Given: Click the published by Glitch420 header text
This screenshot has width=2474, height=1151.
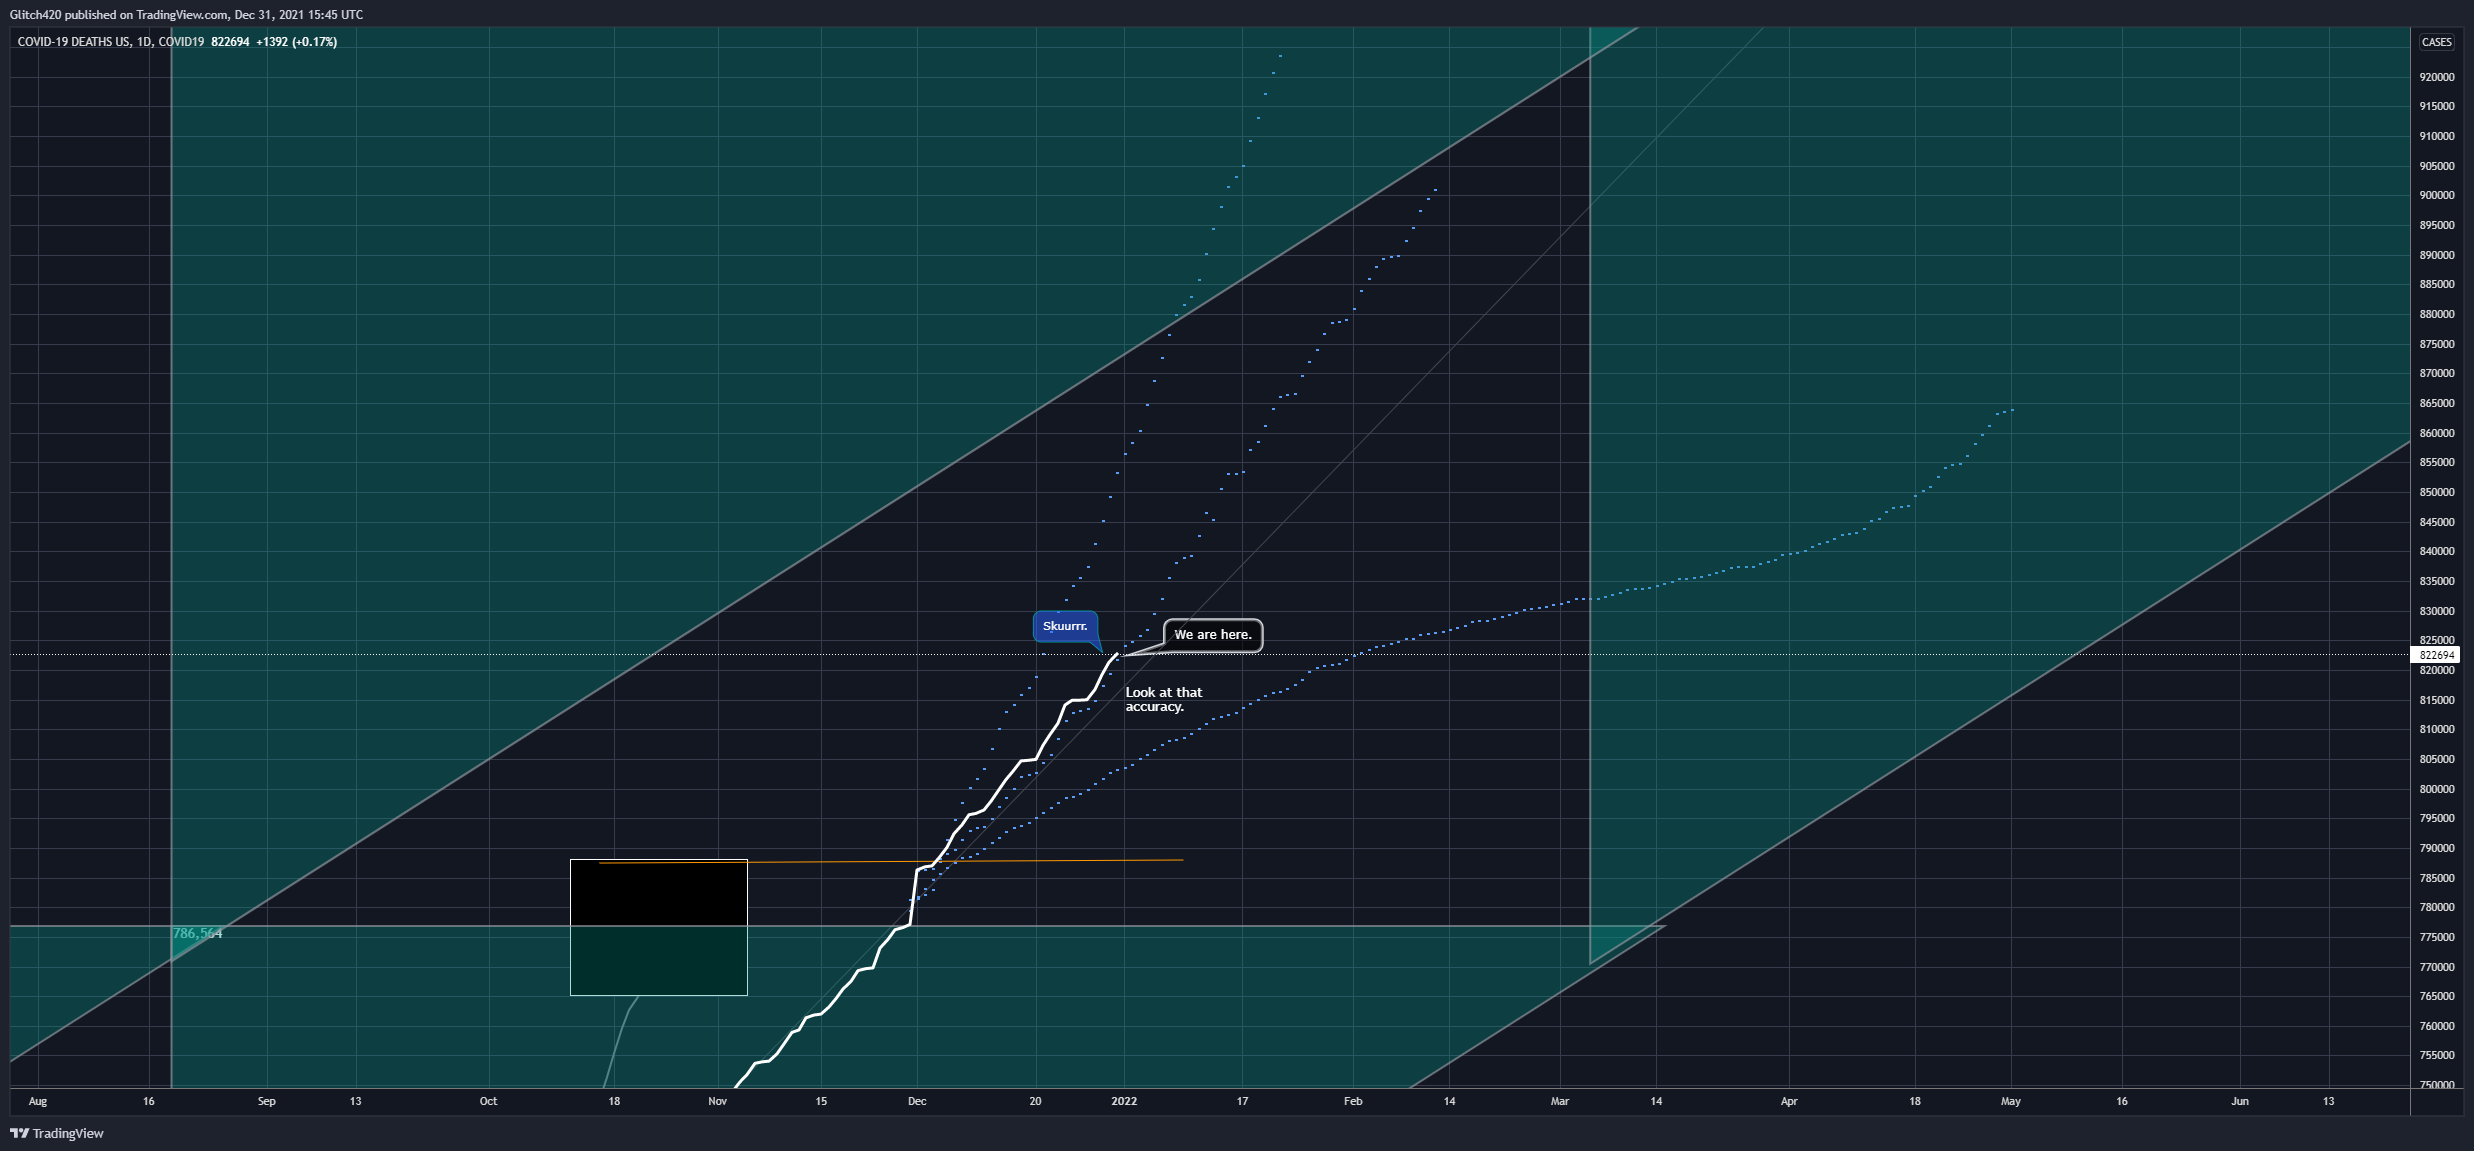Looking at the screenshot, I should pyautogui.click(x=186, y=15).
